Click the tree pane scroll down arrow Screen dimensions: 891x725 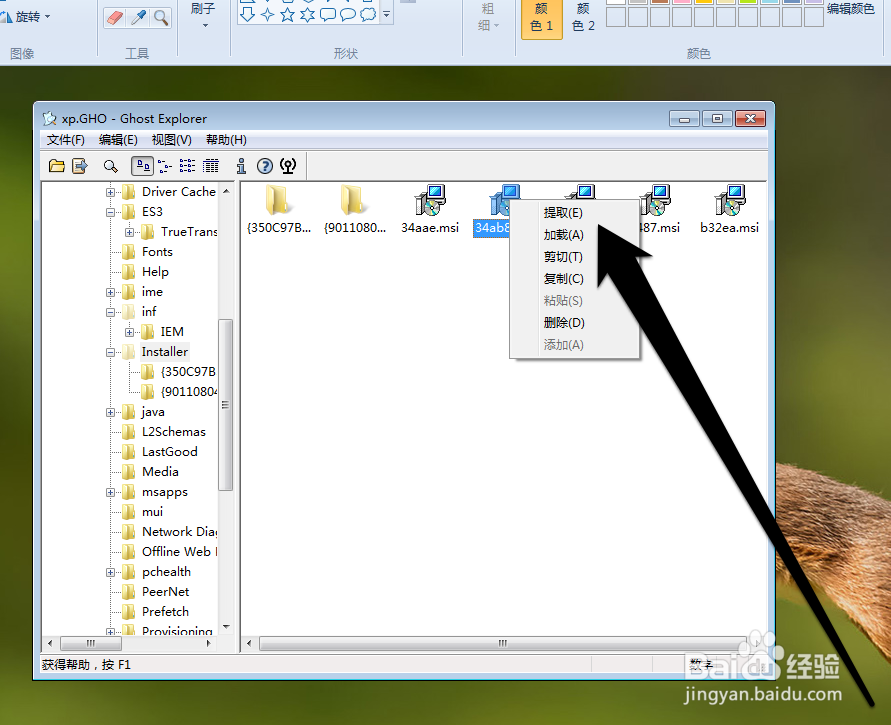point(226,627)
